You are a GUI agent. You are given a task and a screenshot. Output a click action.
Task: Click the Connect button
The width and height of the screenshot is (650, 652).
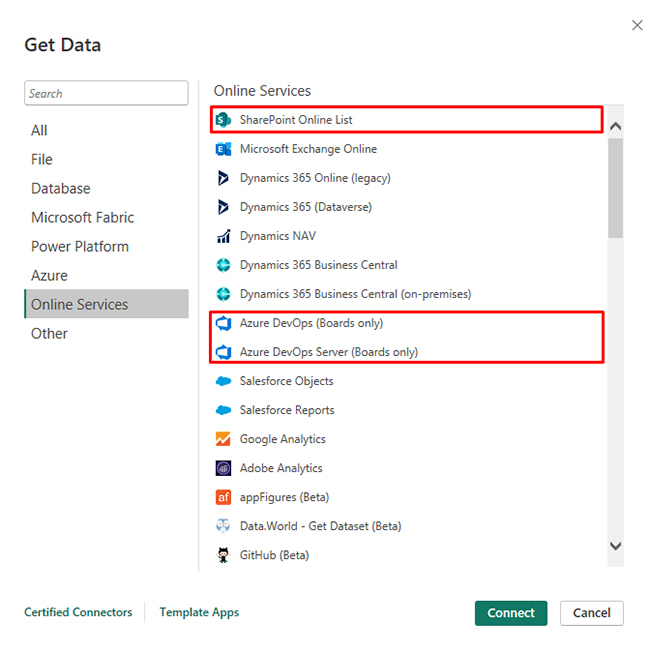[511, 613]
